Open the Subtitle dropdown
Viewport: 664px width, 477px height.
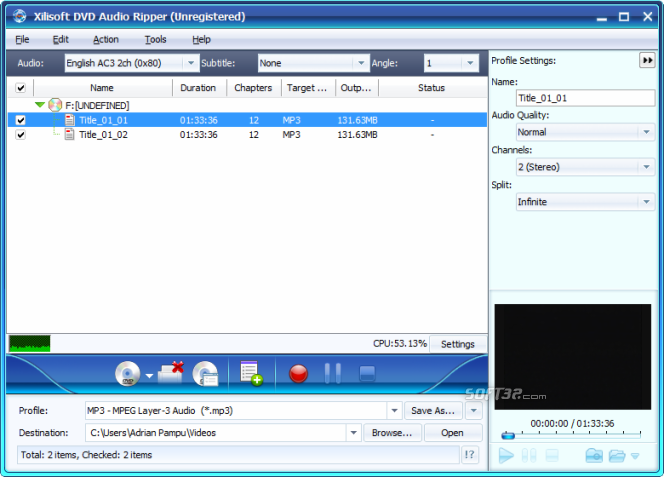coord(361,63)
